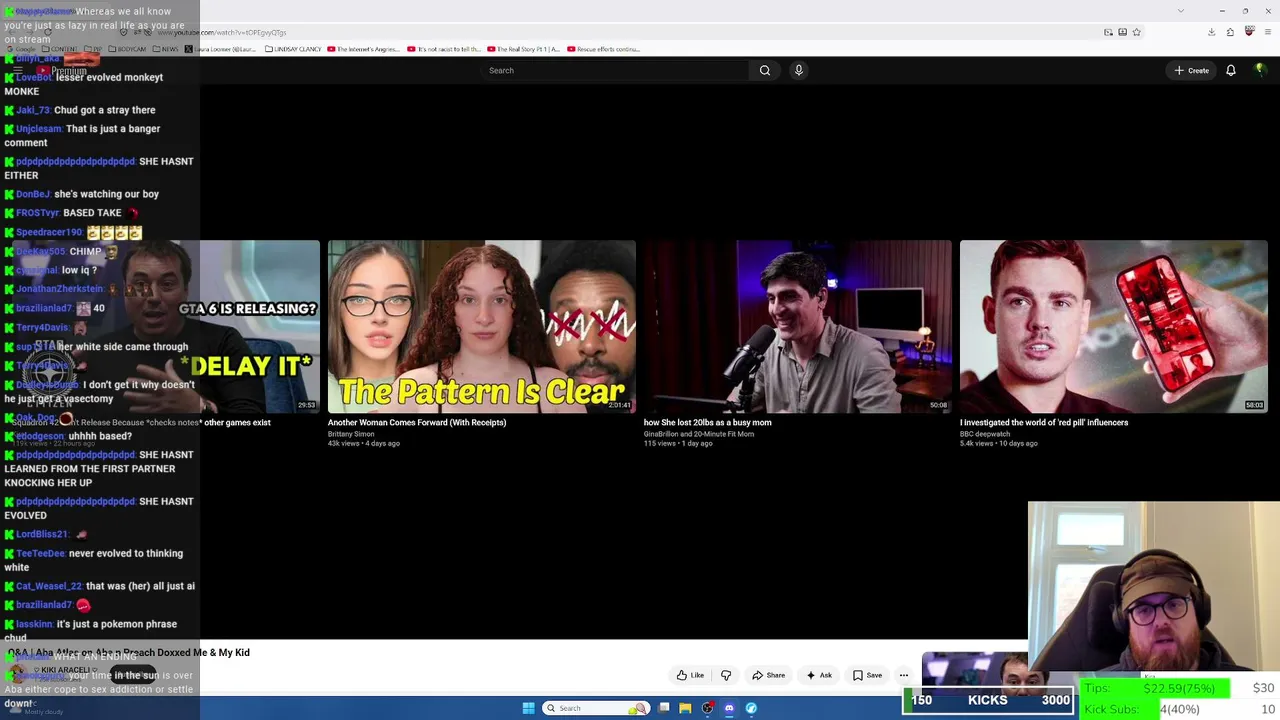
Task: Open 'how She lost 20lbs as a busy mom'
Action: 708,423
